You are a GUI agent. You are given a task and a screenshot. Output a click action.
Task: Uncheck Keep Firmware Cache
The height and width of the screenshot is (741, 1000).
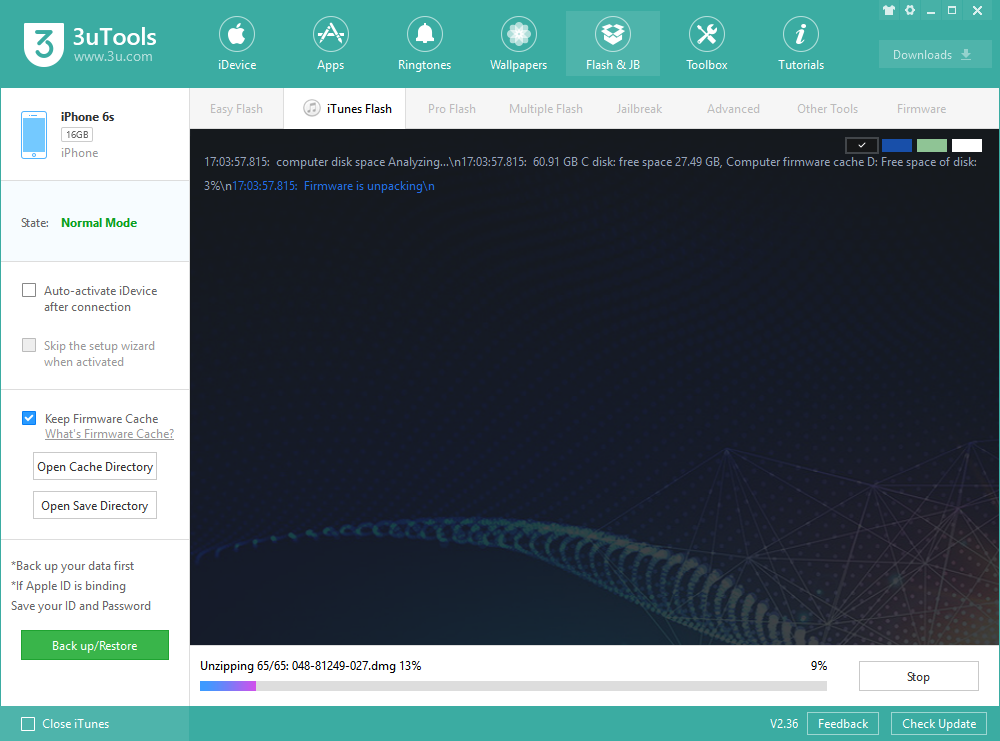pyautogui.click(x=29, y=418)
